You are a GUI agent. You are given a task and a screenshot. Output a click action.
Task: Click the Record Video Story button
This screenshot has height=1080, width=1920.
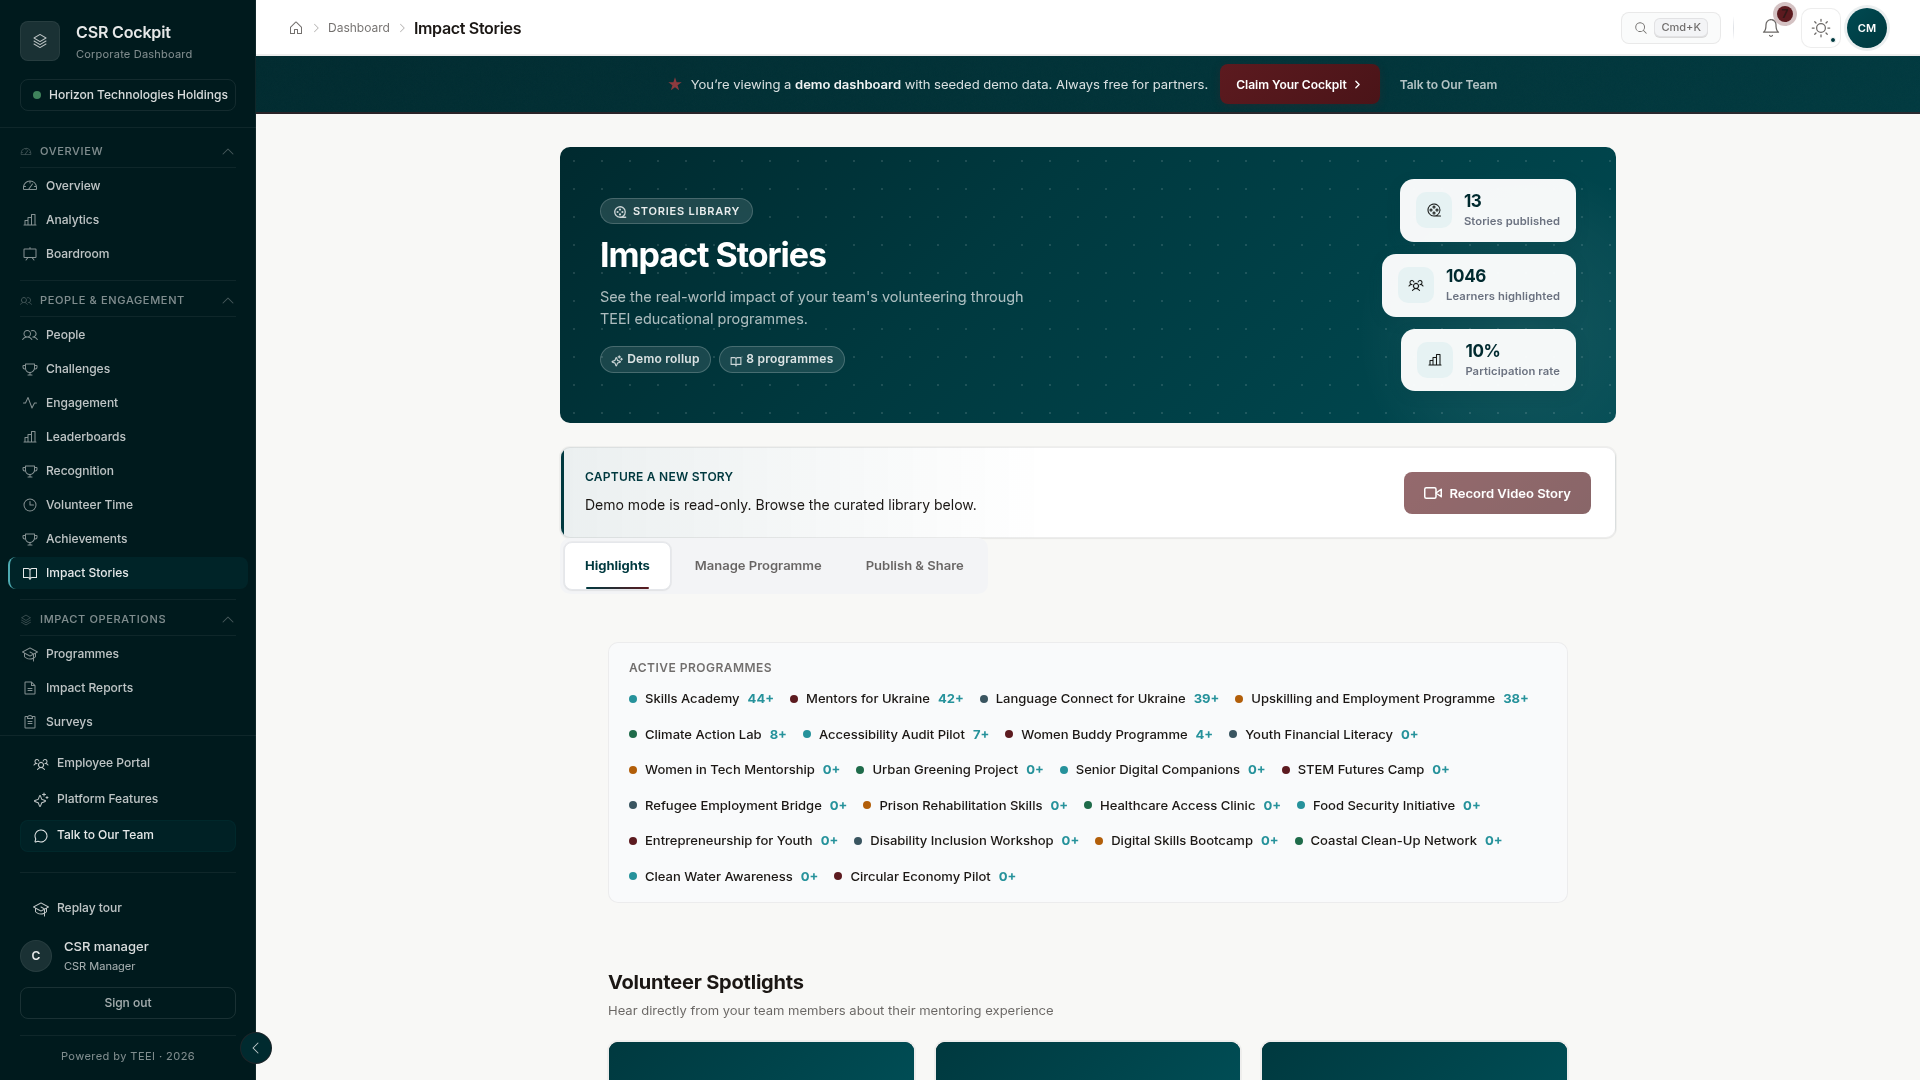(1497, 494)
